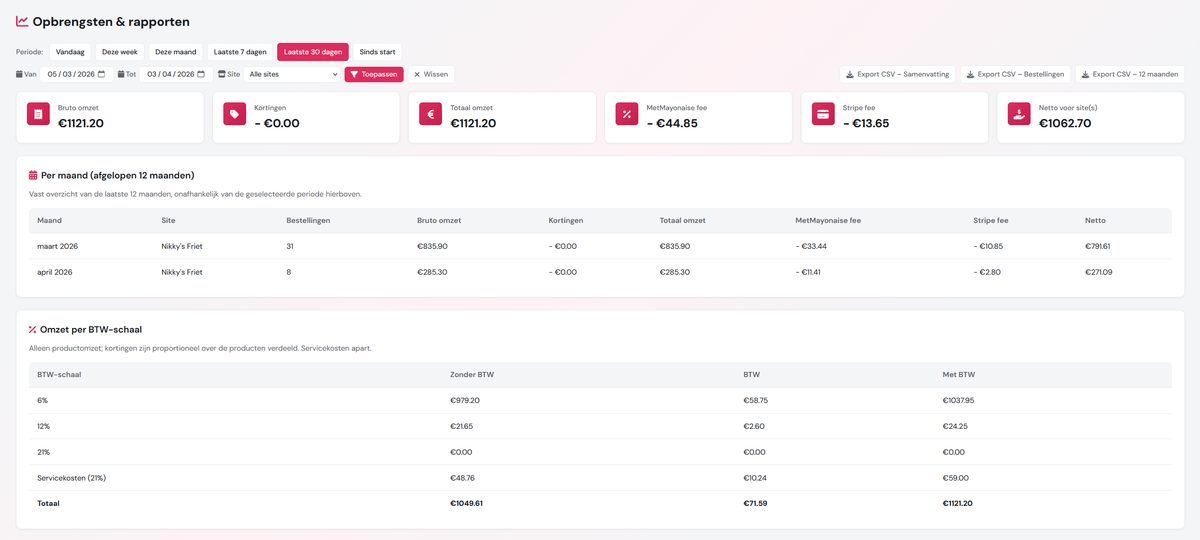
Task: Click the Servicekosten (21%) row label
Action: click(x=71, y=478)
